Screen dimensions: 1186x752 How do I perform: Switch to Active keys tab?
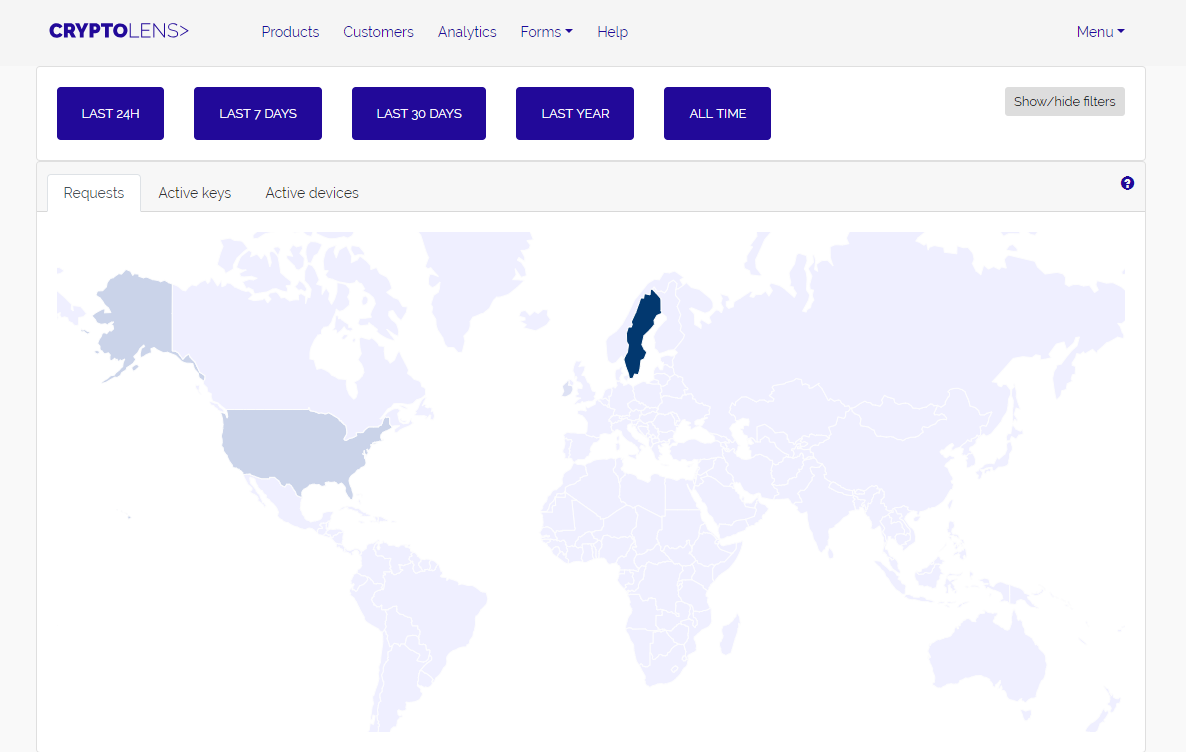(x=194, y=193)
